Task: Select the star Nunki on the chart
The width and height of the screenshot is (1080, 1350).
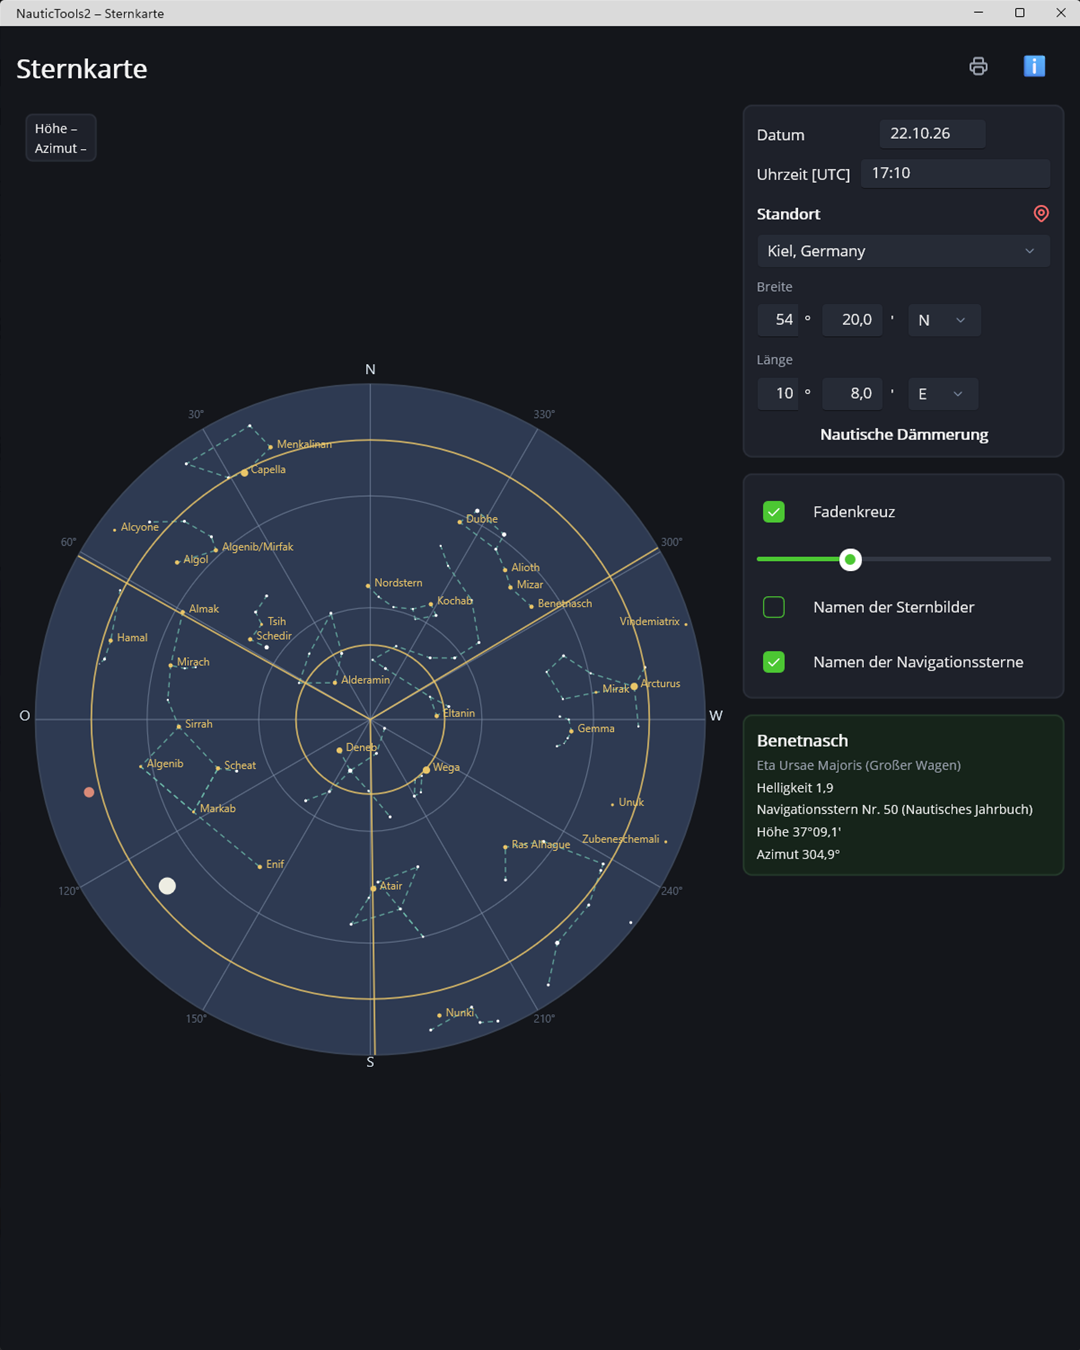Action: [439, 1015]
